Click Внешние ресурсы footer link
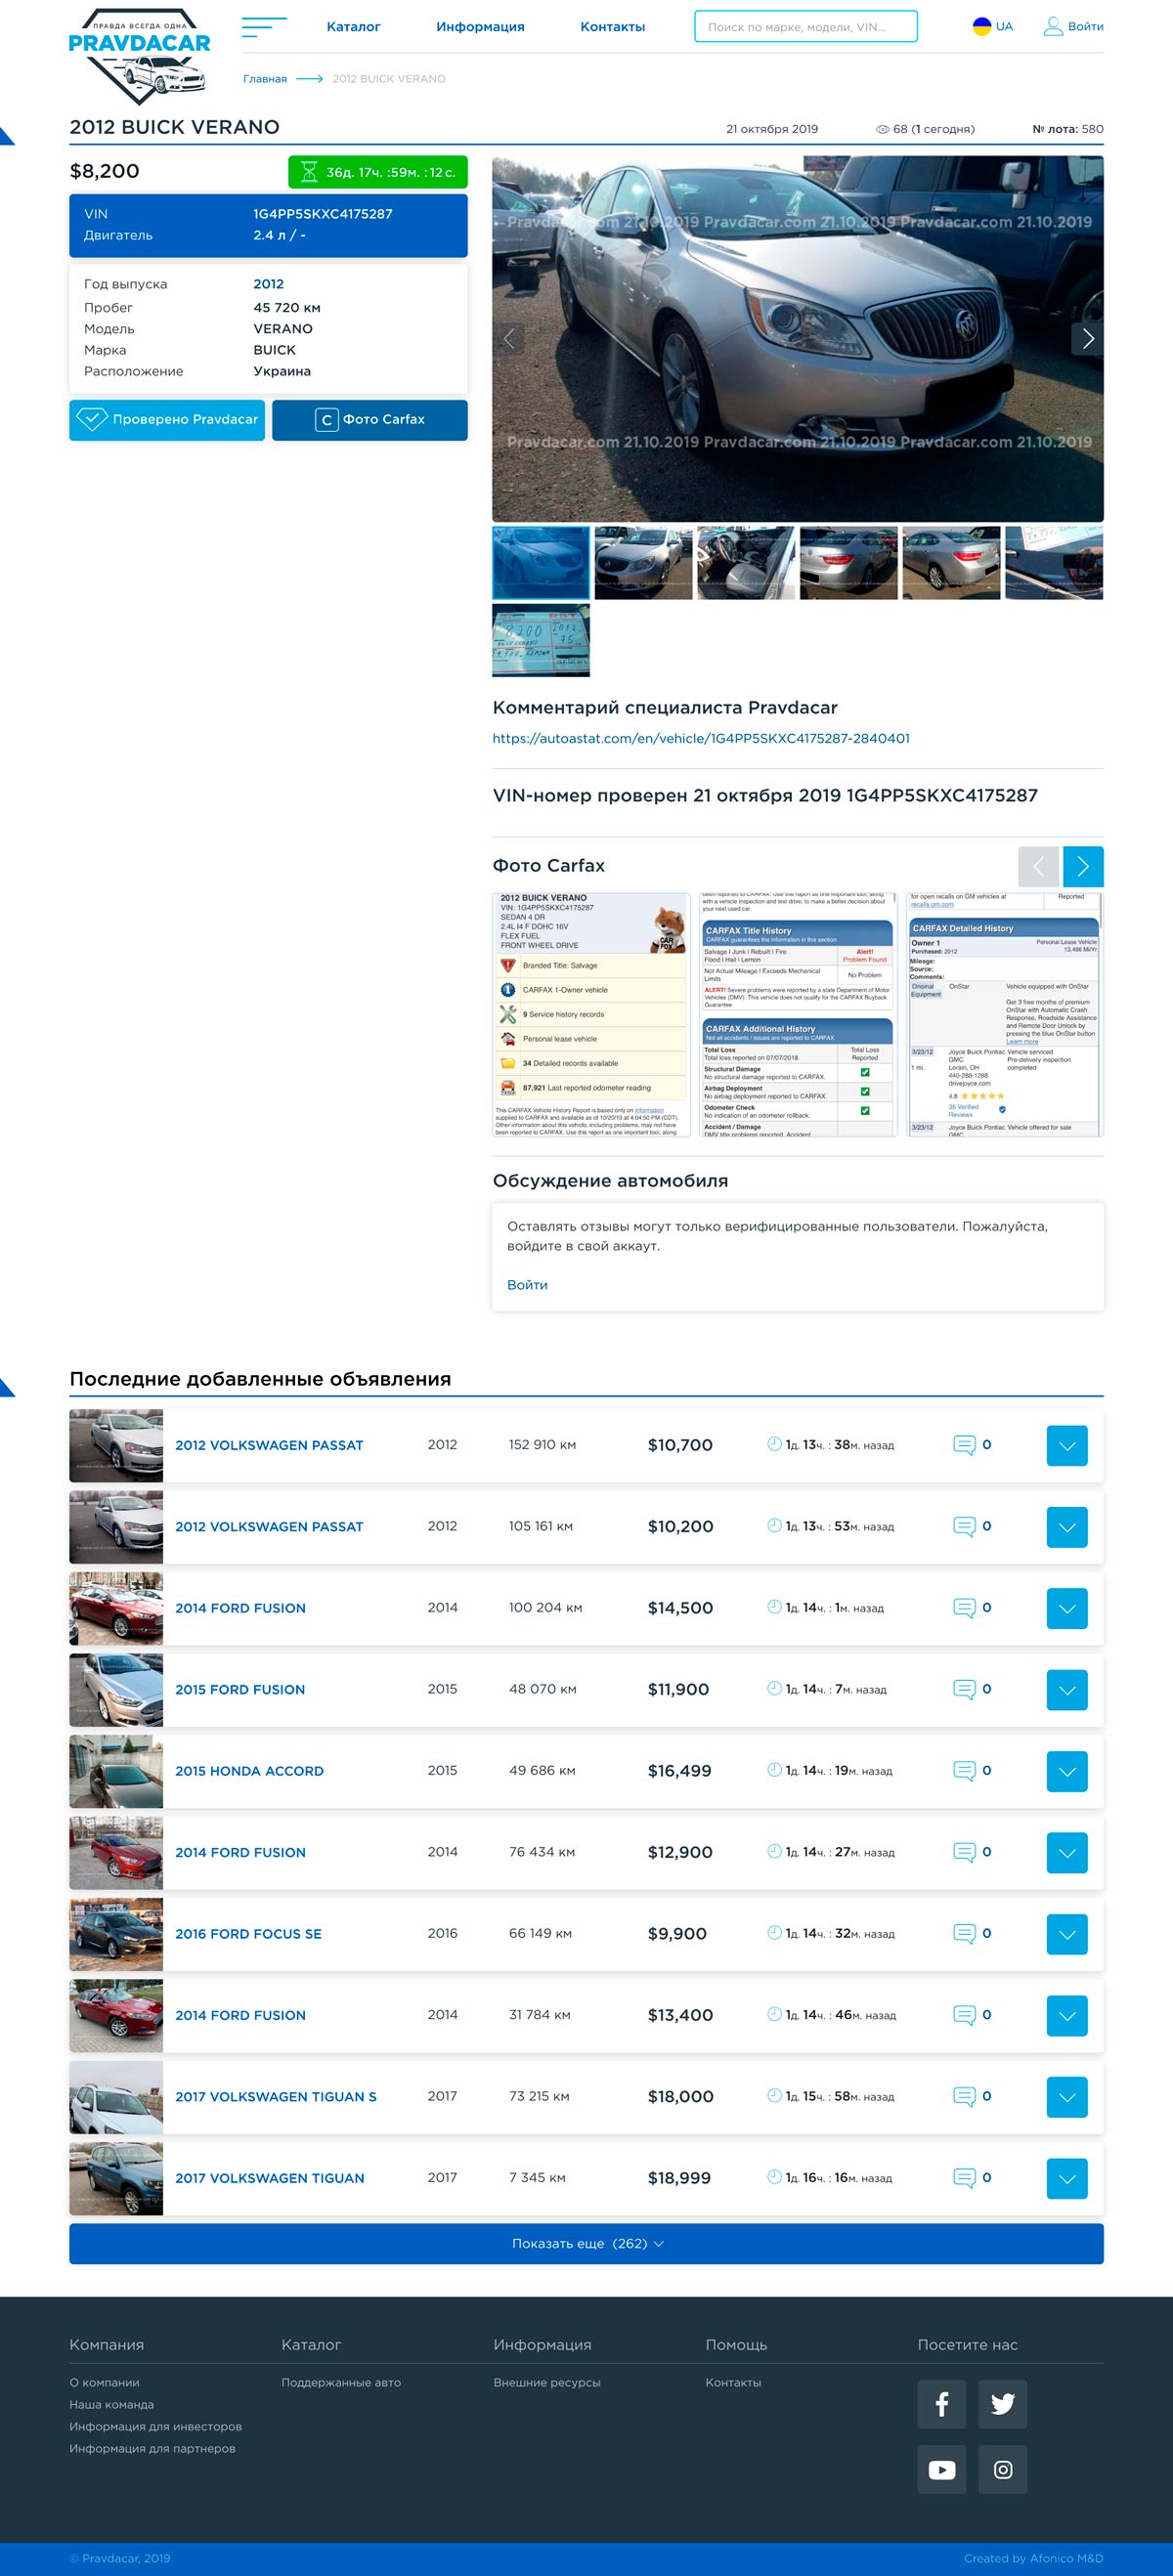This screenshot has height=2576, width=1173. [x=547, y=2383]
